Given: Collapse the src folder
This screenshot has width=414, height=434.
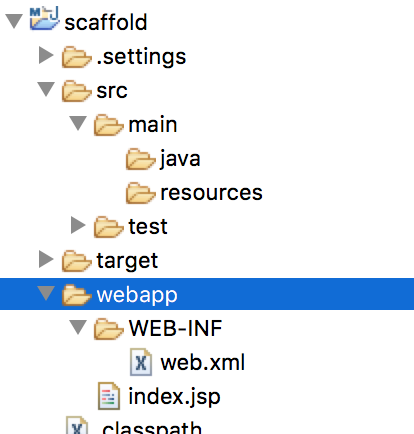Looking at the screenshot, I should click(46, 89).
